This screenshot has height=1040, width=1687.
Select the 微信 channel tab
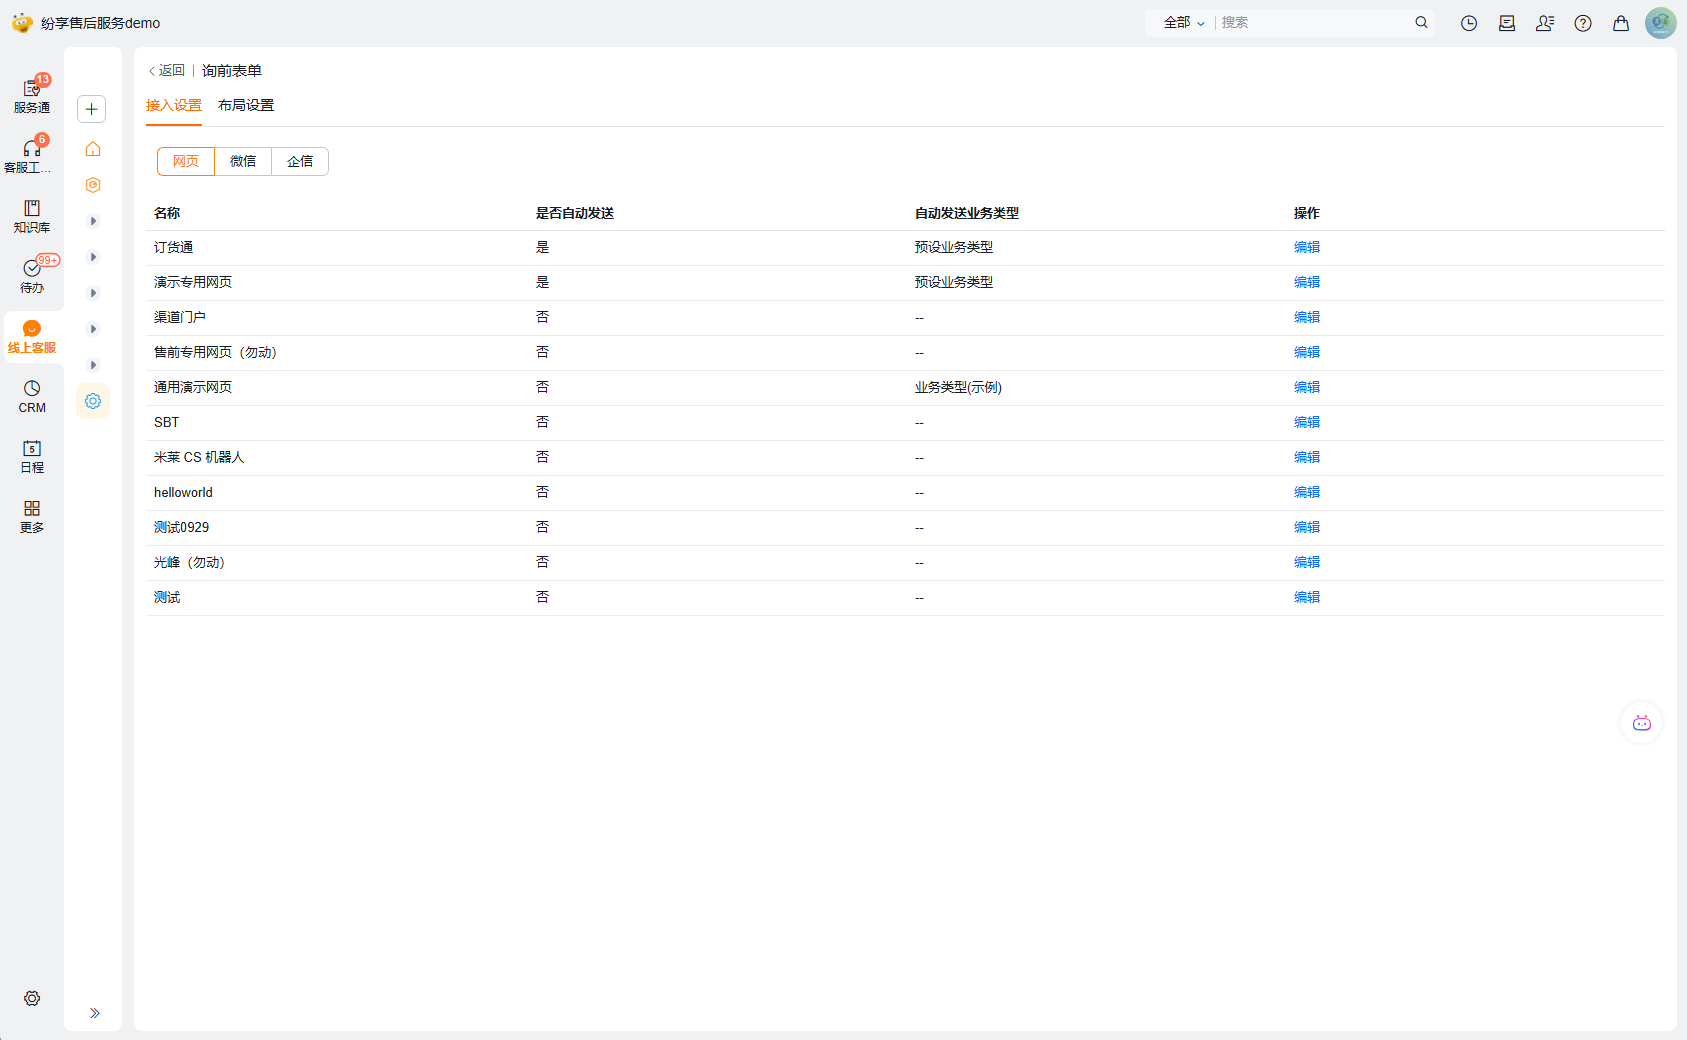(243, 161)
